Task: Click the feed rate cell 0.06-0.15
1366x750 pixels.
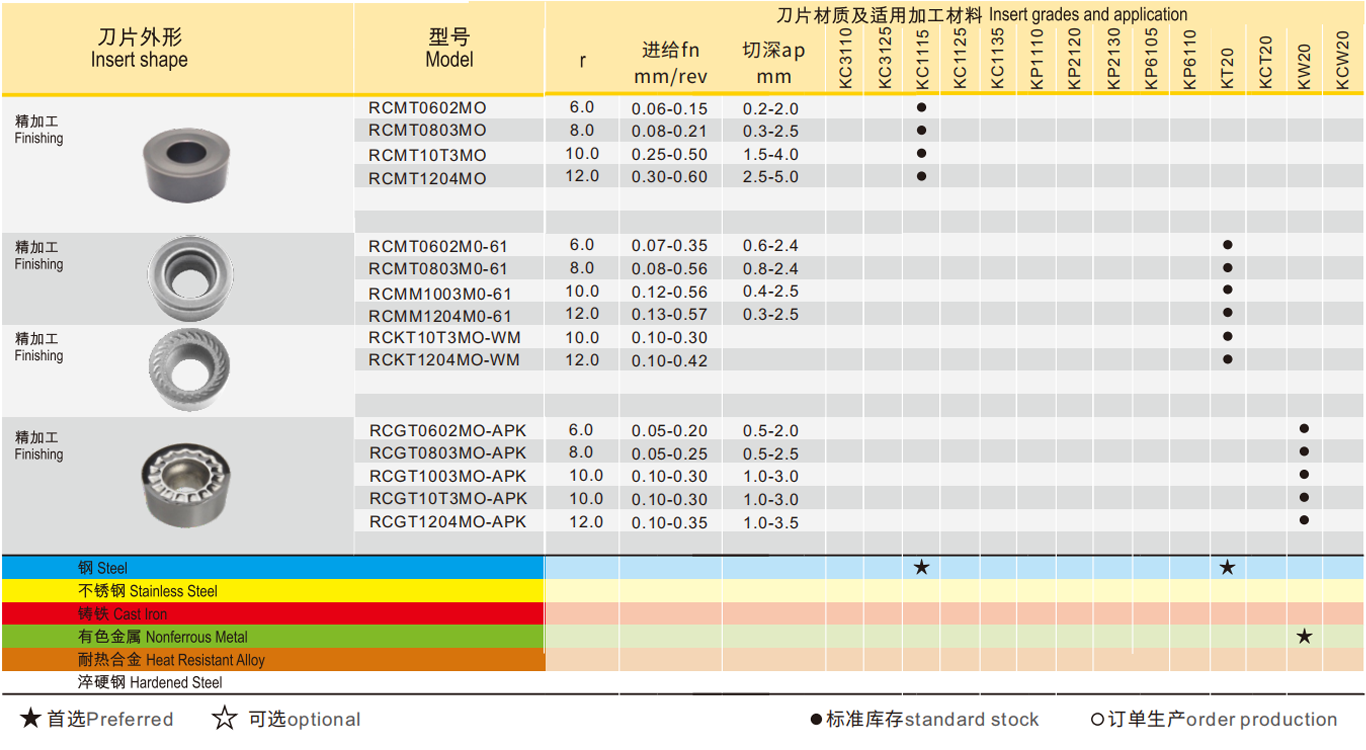Action: click(668, 108)
